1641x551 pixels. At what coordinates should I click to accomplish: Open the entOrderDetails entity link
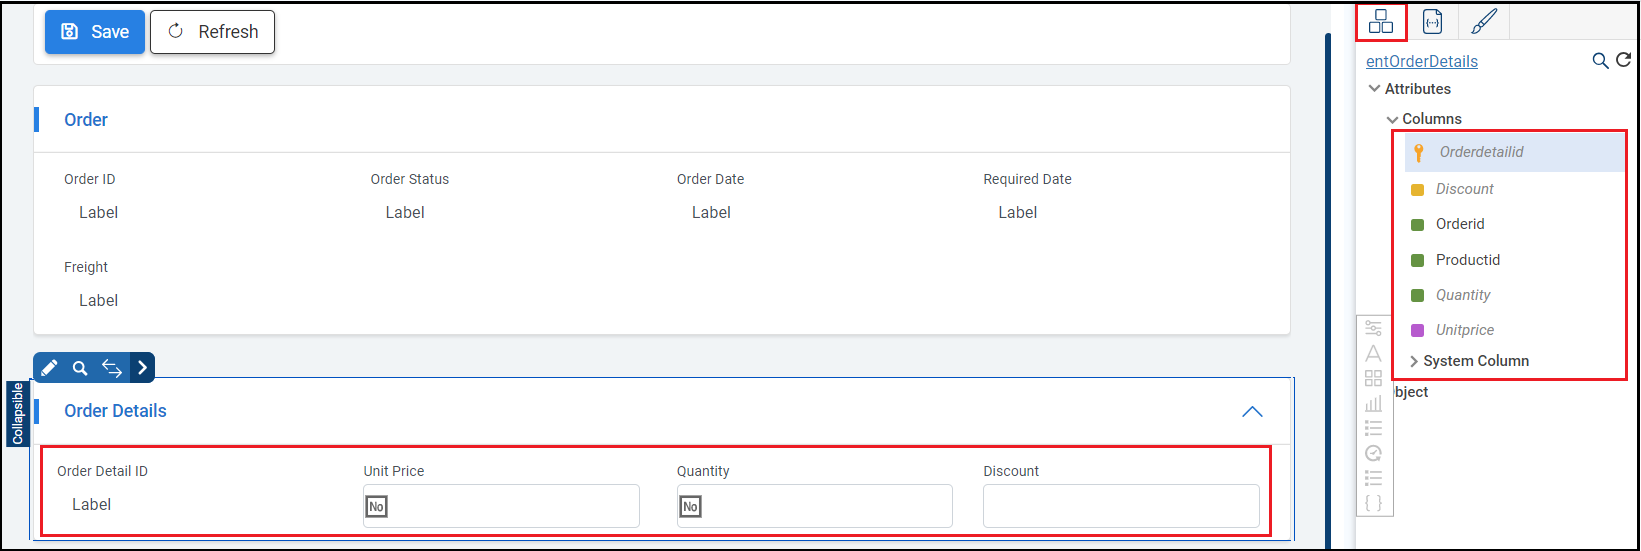(1421, 61)
